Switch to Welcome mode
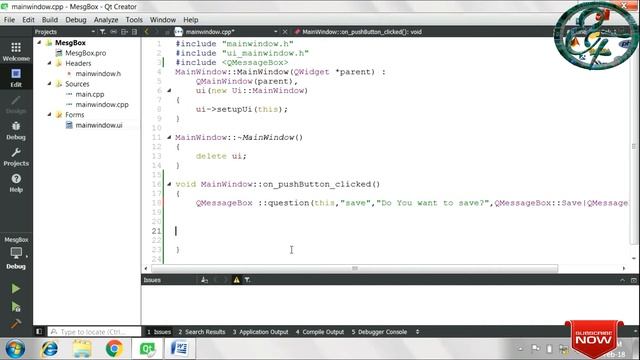This screenshot has width=640, height=360. (x=16, y=52)
